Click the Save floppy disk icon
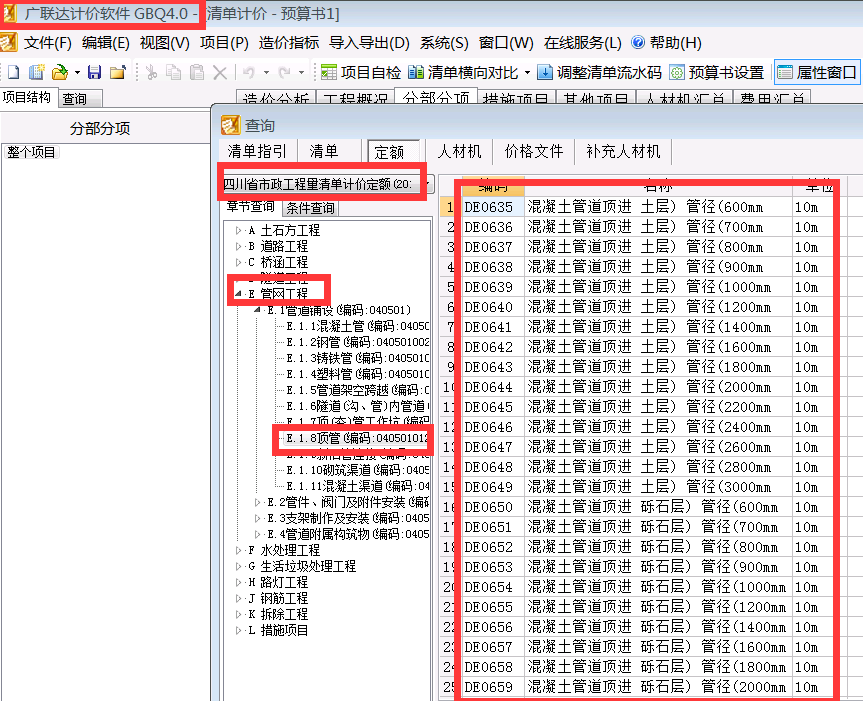The width and height of the screenshot is (863, 701). [95, 73]
